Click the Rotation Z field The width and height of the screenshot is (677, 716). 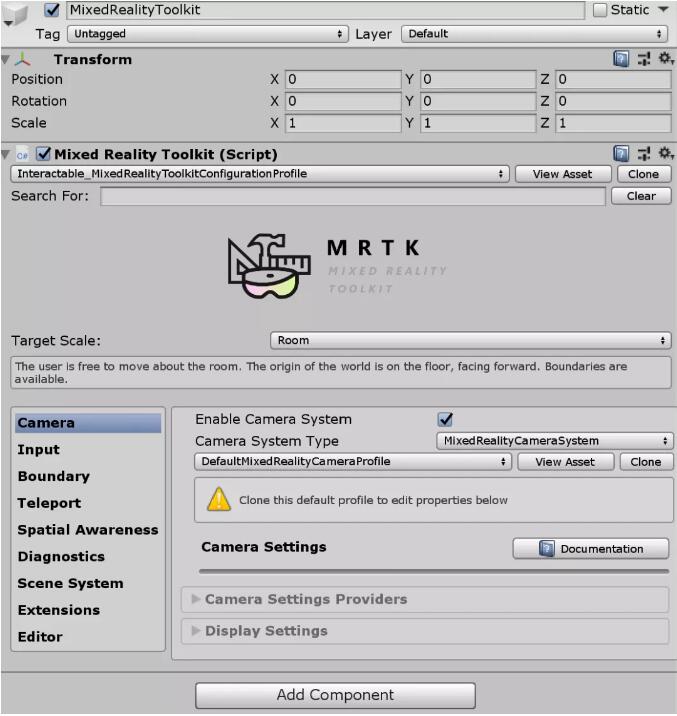tap(613, 101)
